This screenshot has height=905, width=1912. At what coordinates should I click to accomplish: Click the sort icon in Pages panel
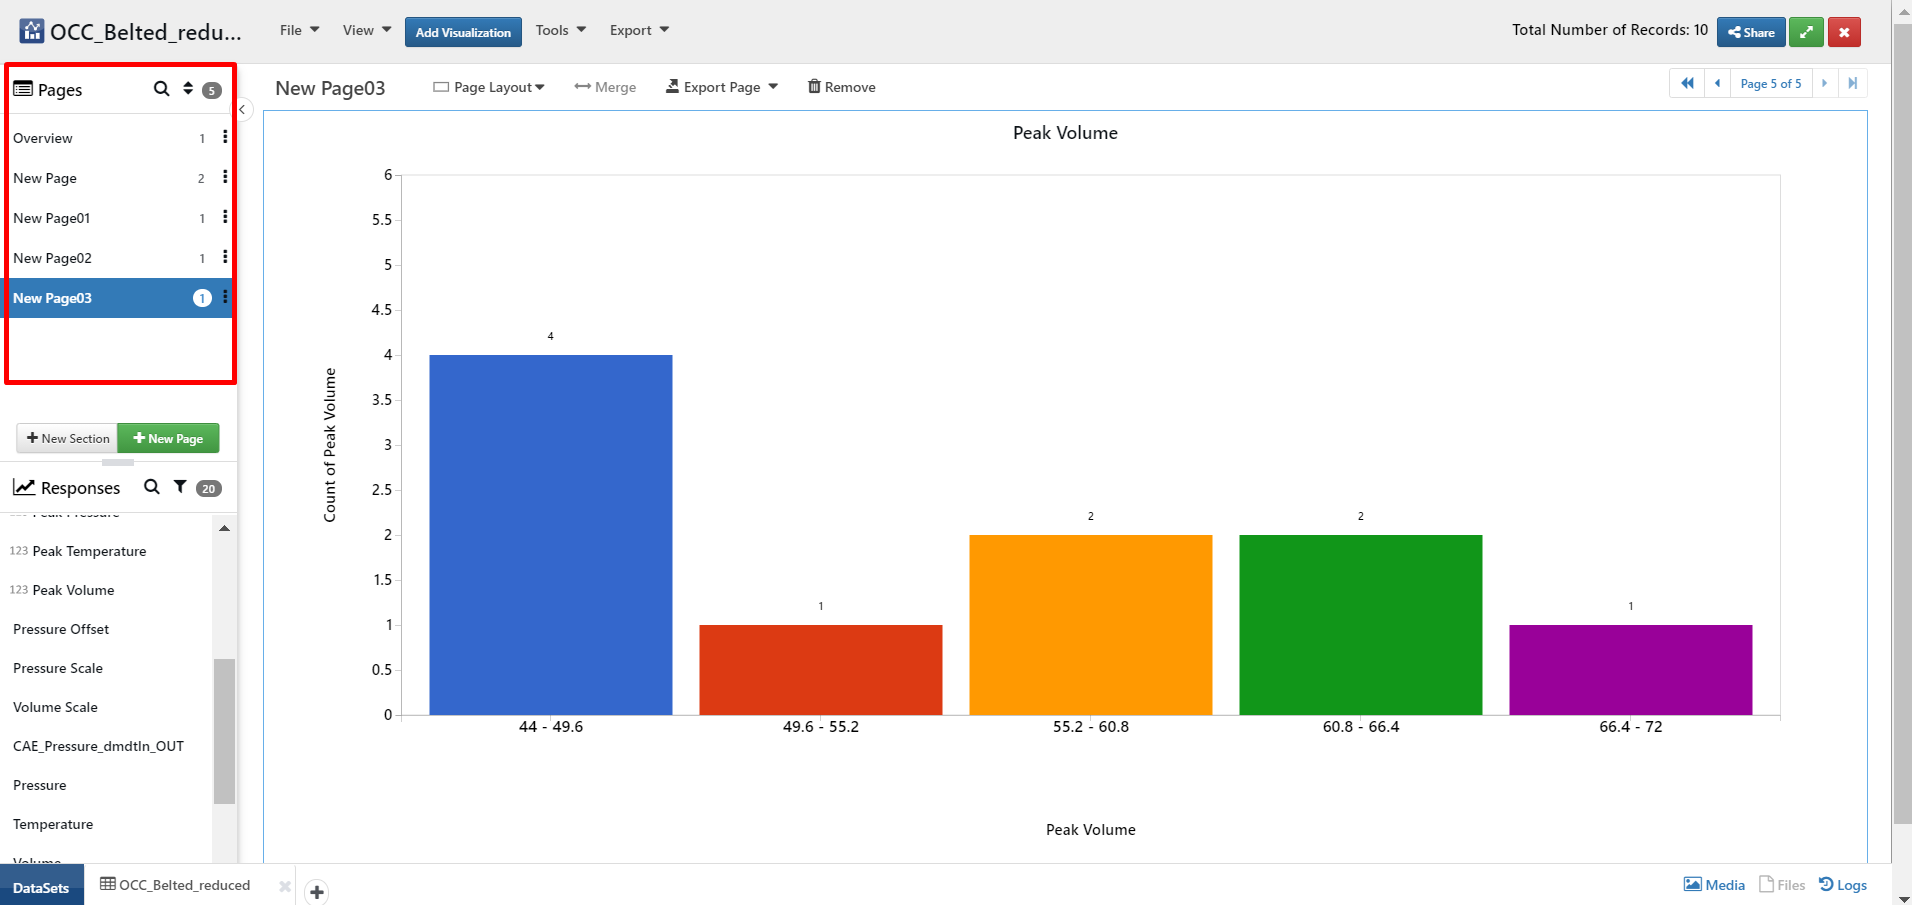coord(188,89)
